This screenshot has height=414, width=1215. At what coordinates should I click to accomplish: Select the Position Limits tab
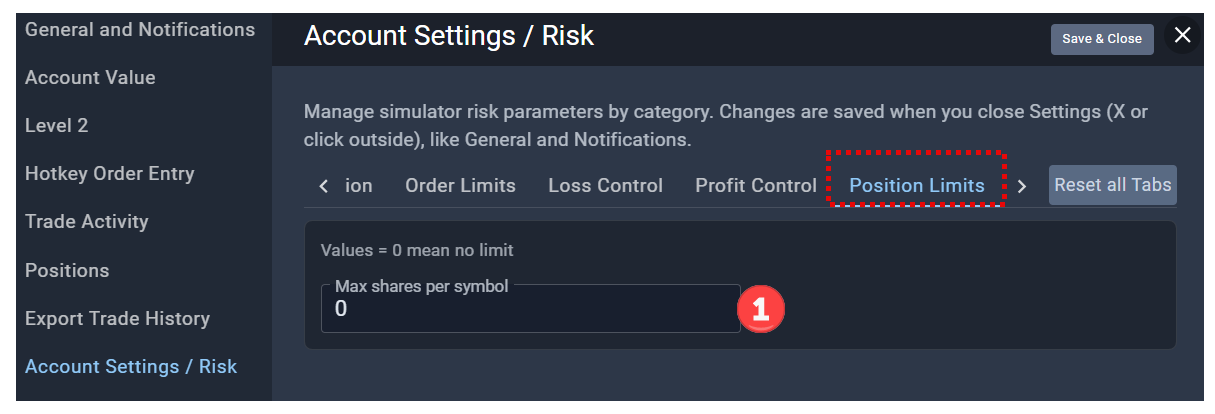(917, 185)
